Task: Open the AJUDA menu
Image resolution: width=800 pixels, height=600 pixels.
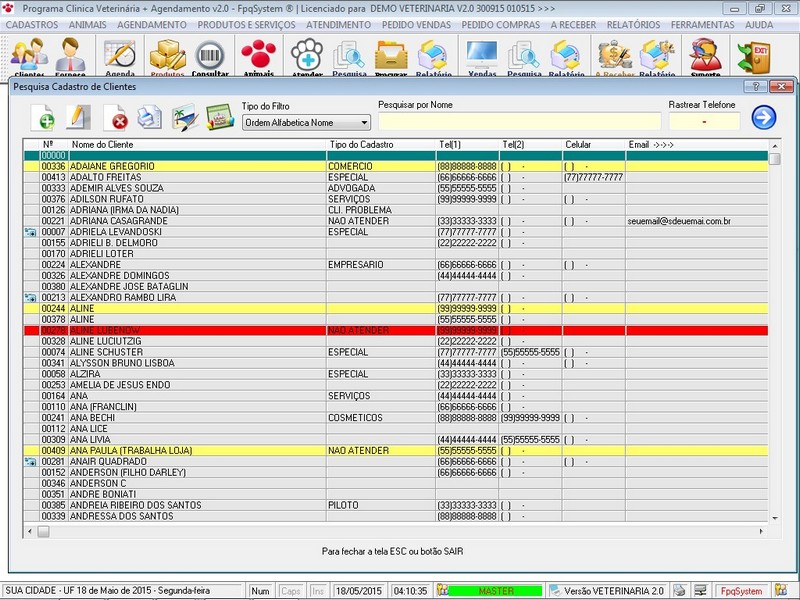Action: coord(759,24)
